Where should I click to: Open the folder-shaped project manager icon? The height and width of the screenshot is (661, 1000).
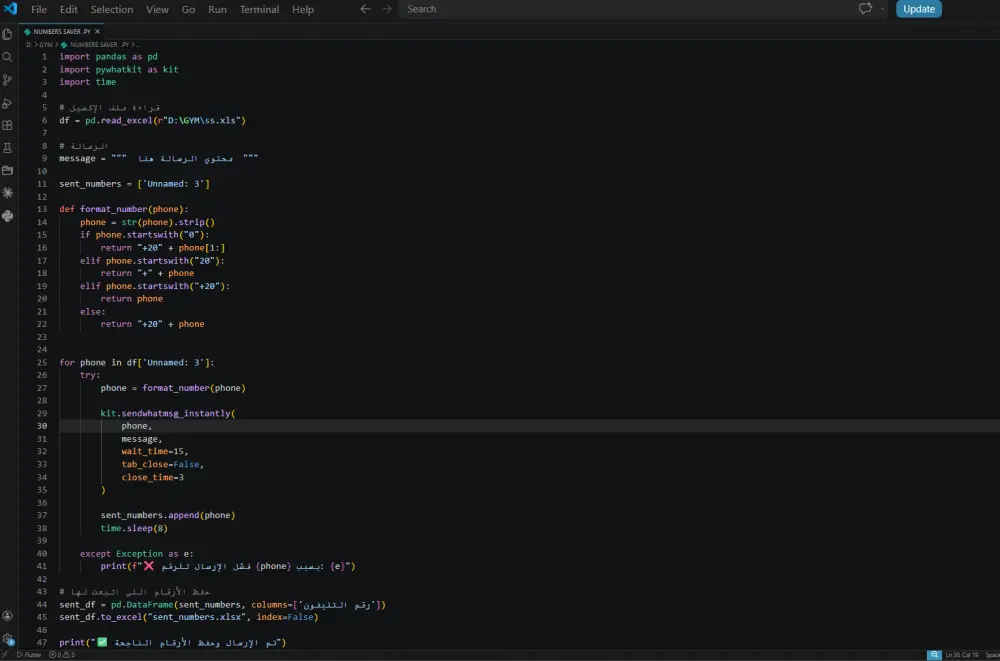pos(8,170)
